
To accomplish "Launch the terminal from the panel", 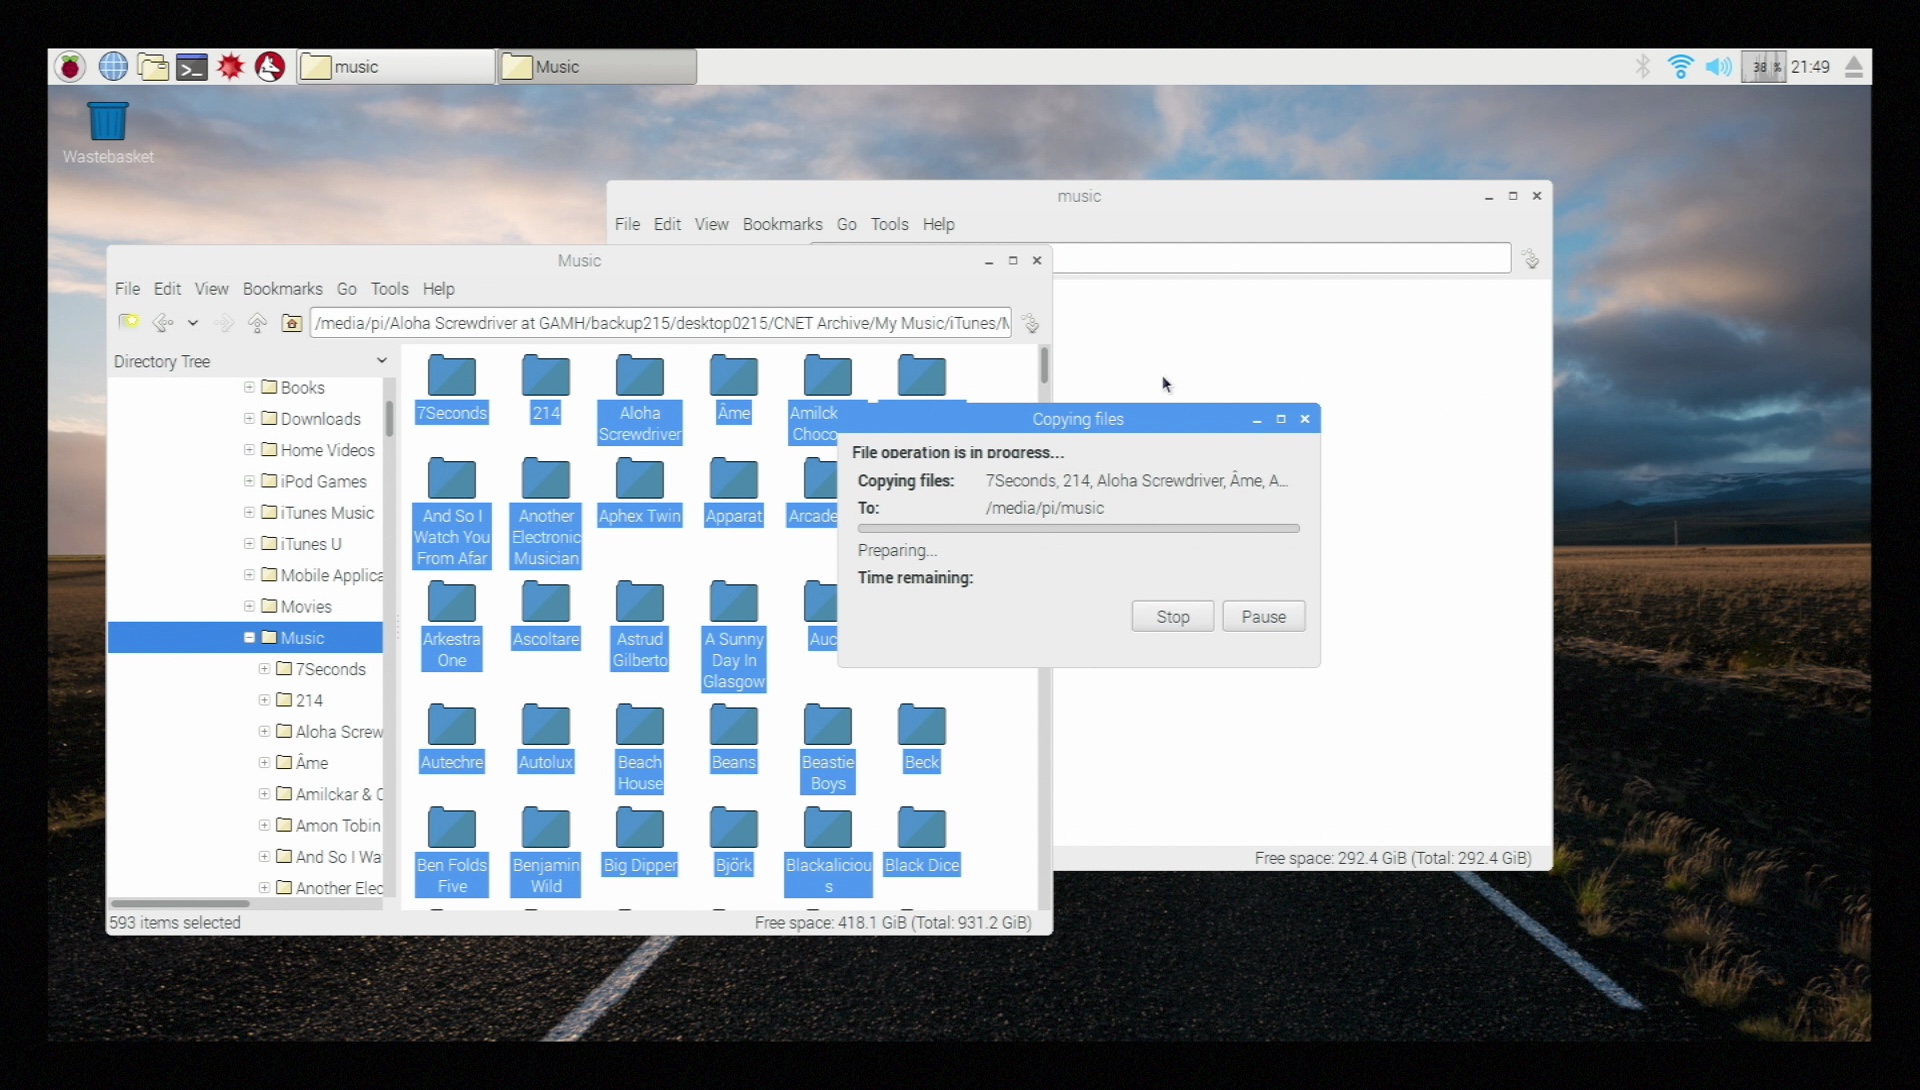I will click(x=191, y=67).
